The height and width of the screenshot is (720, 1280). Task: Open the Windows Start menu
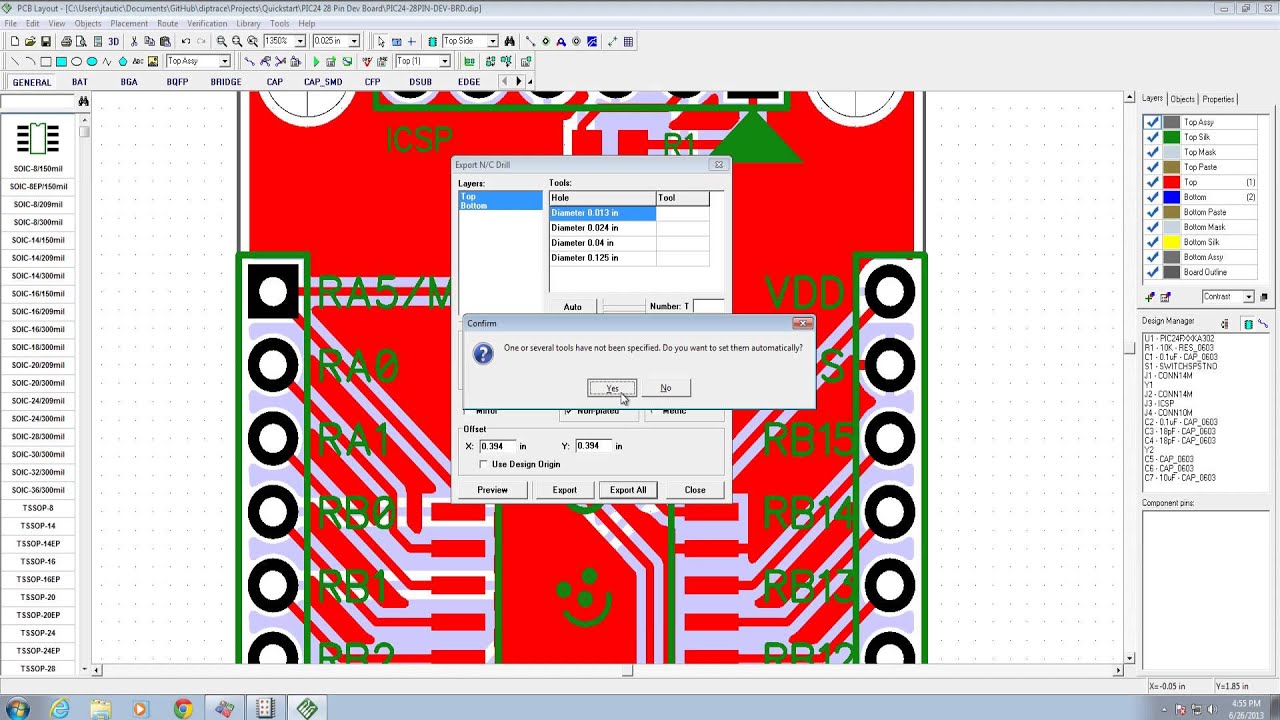tap(17, 709)
